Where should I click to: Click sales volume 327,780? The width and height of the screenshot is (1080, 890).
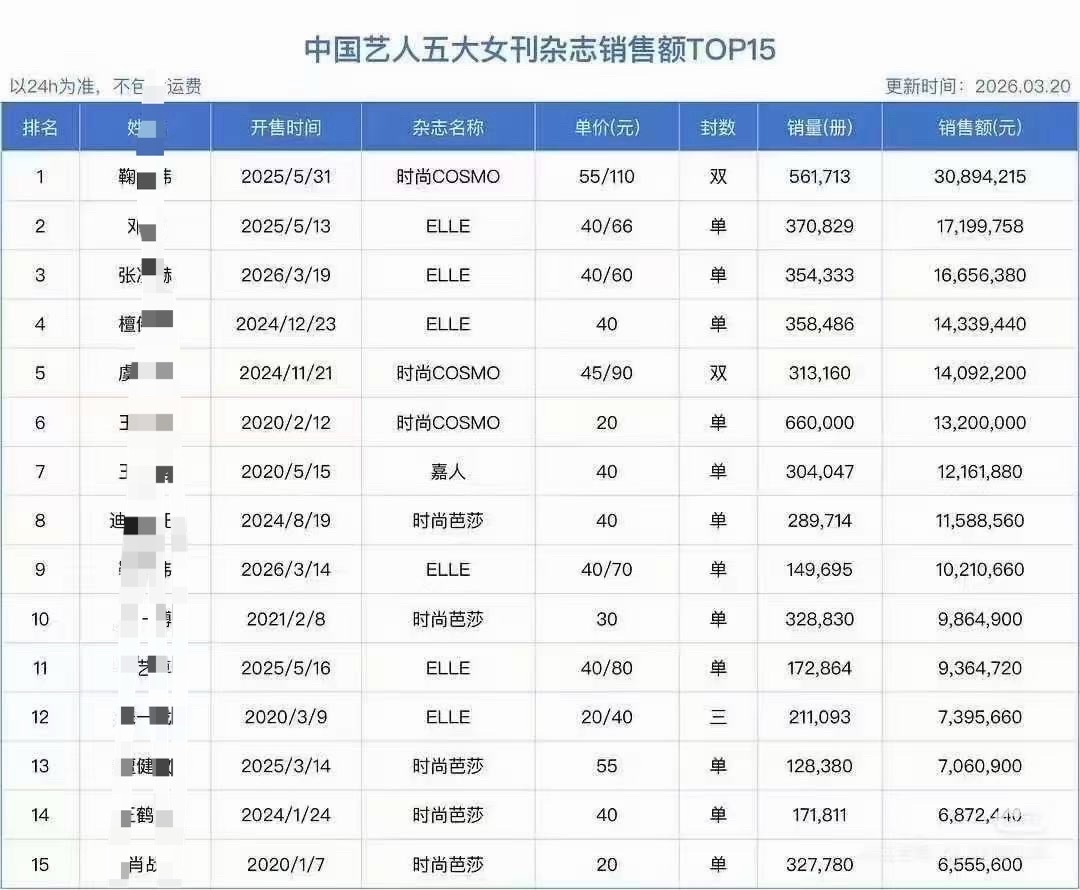tap(820, 864)
